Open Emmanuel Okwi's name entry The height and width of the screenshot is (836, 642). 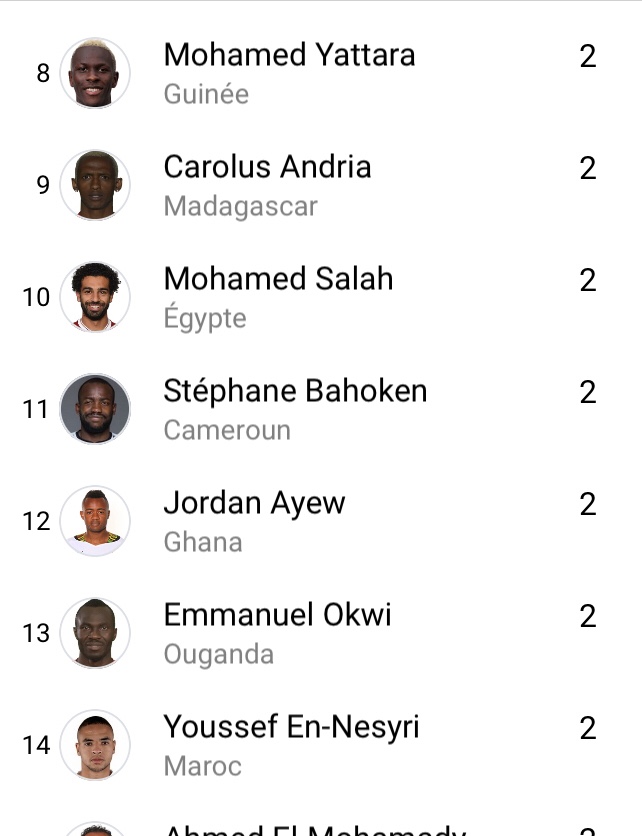pos(277,615)
